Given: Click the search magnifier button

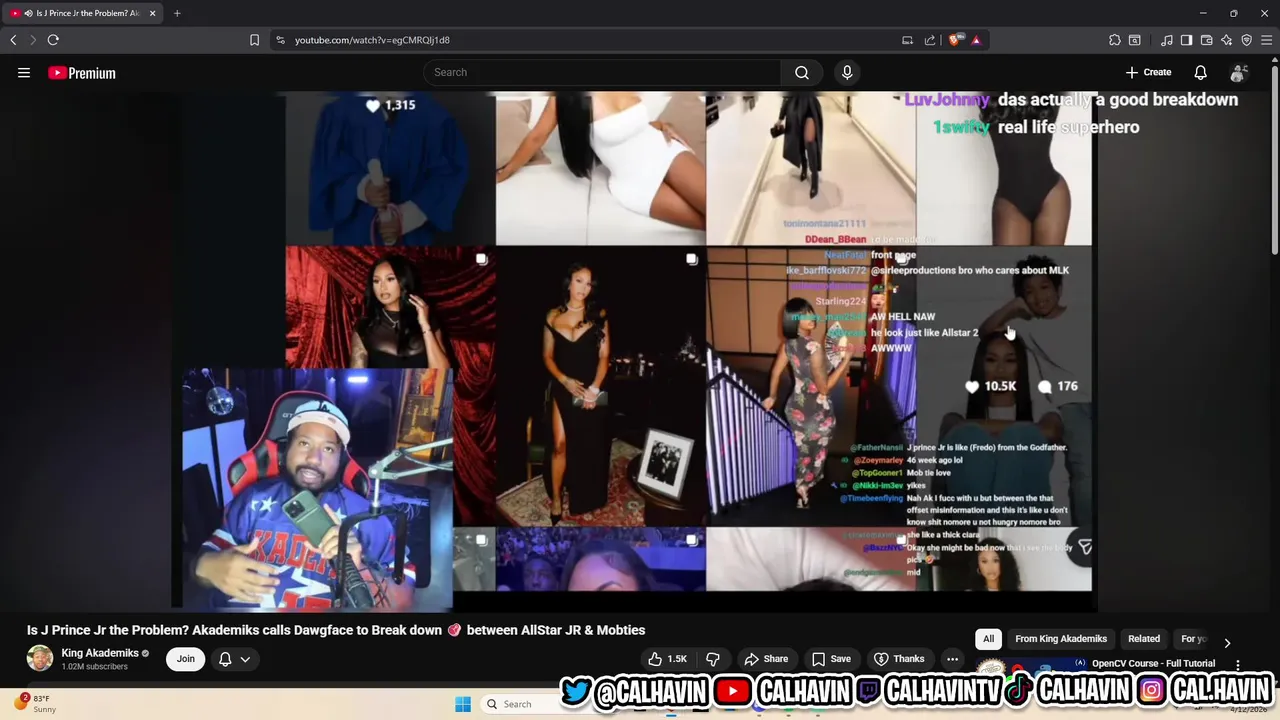Looking at the screenshot, I should click(802, 72).
